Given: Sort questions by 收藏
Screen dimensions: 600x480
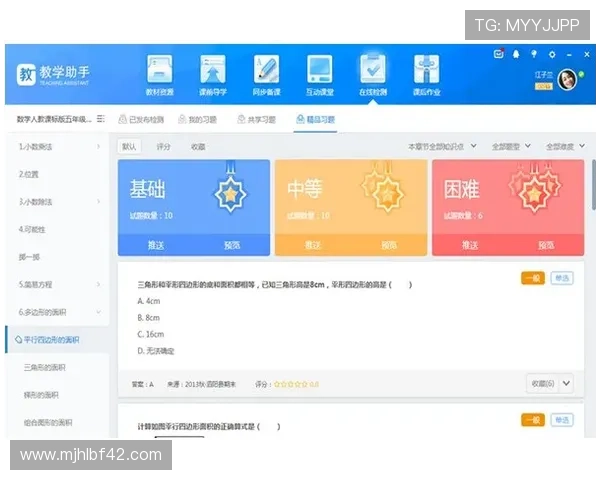Looking at the screenshot, I should point(198,147).
